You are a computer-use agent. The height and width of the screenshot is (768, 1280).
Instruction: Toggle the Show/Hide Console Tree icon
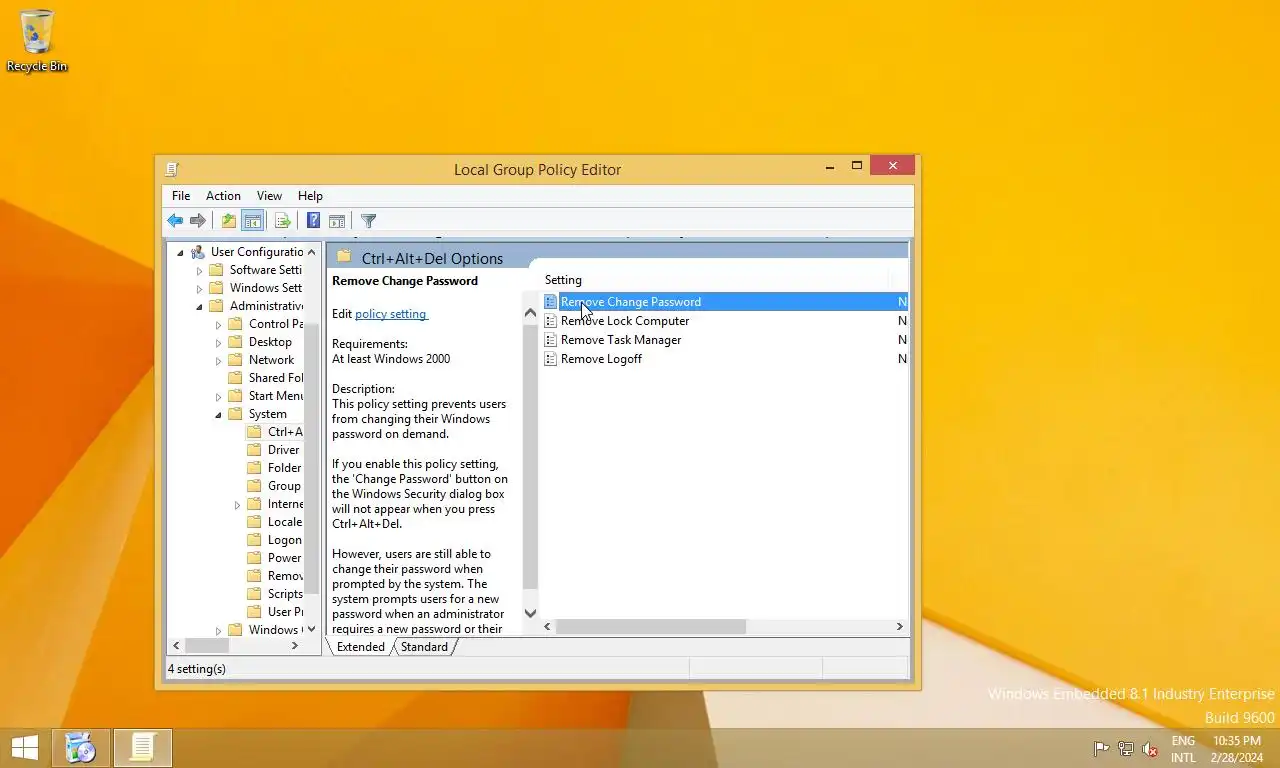253,221
